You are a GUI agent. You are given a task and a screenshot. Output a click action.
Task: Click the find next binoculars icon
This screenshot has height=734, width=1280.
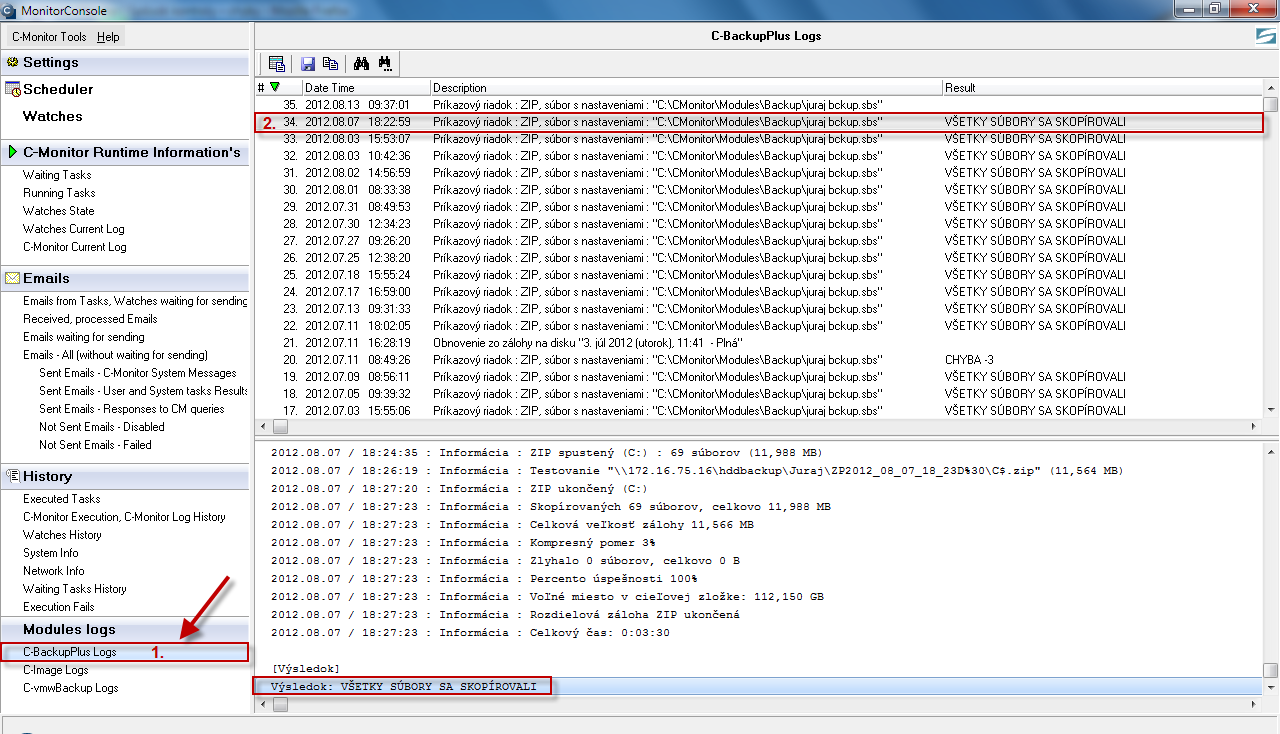click(385, 64)
